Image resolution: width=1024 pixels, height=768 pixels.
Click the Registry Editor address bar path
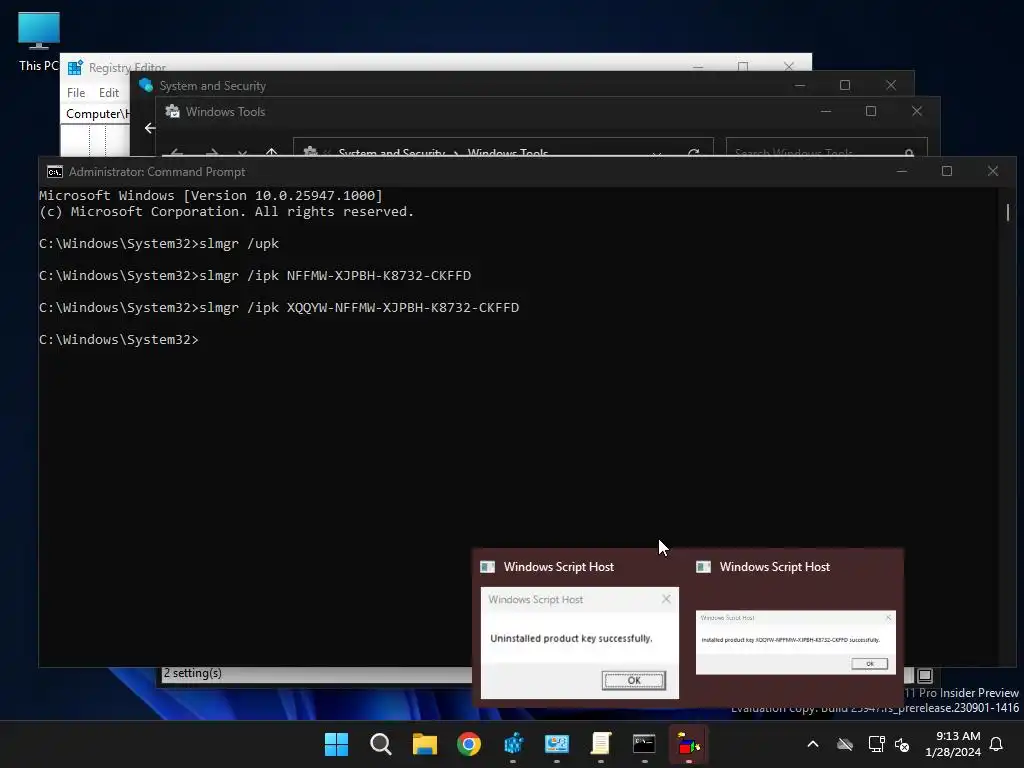point(97,114)
